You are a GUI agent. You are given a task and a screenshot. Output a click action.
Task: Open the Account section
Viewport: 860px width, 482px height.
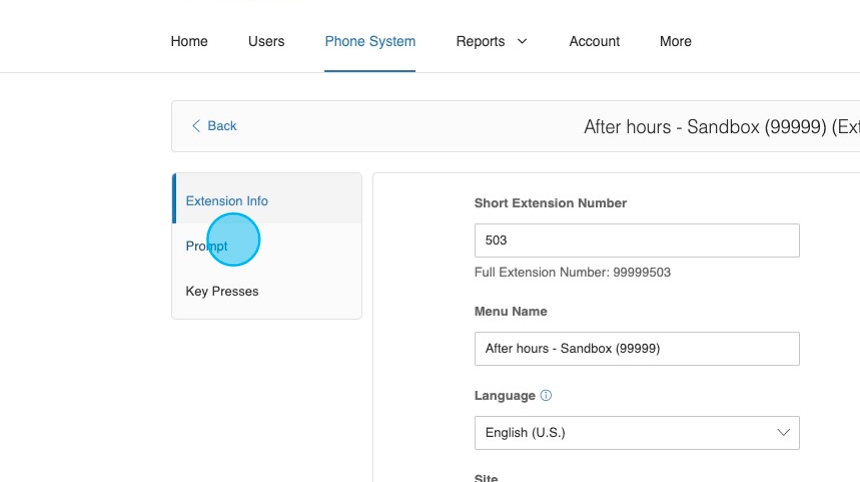tap(594, 41)
